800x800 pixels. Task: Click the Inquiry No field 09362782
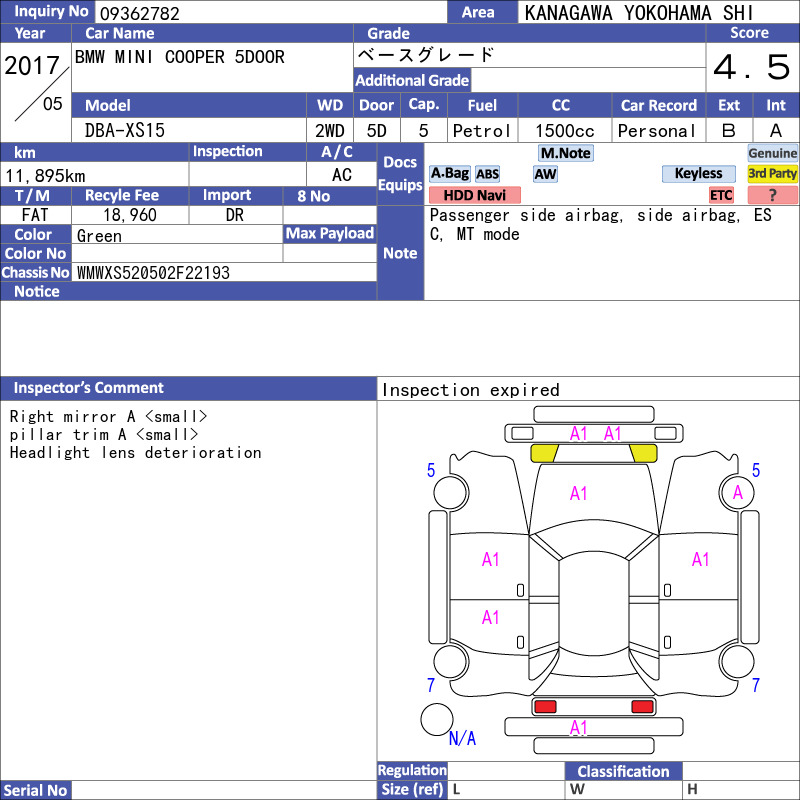point(271,13)
